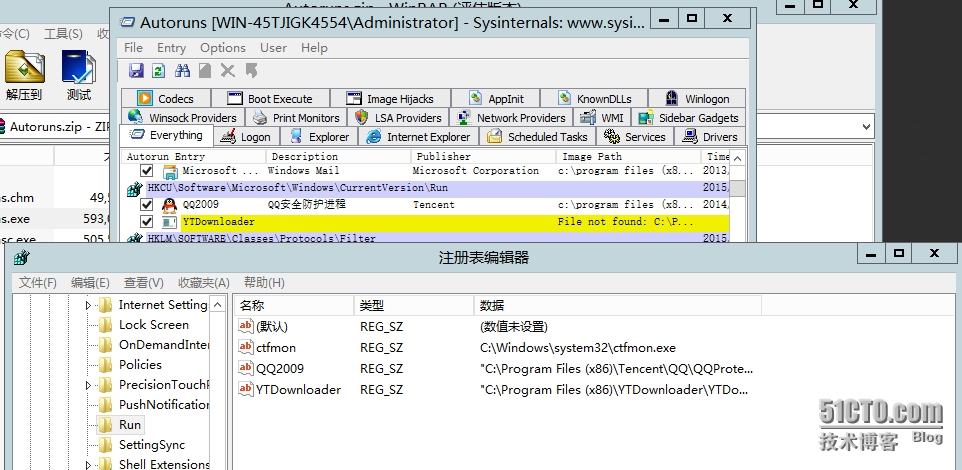Click the Policies folder icon

[x=106, y=364]
